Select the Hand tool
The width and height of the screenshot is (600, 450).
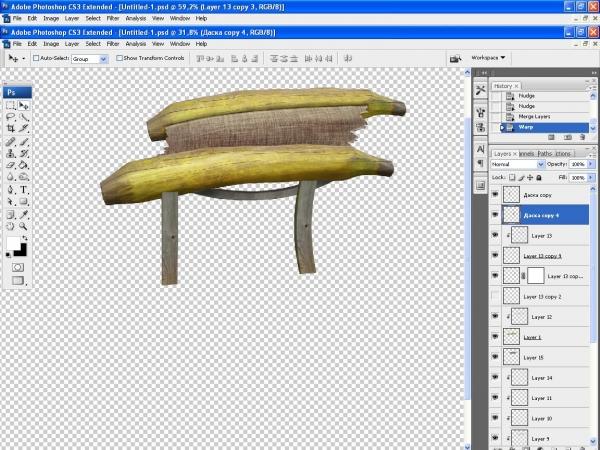click(10, 226)
